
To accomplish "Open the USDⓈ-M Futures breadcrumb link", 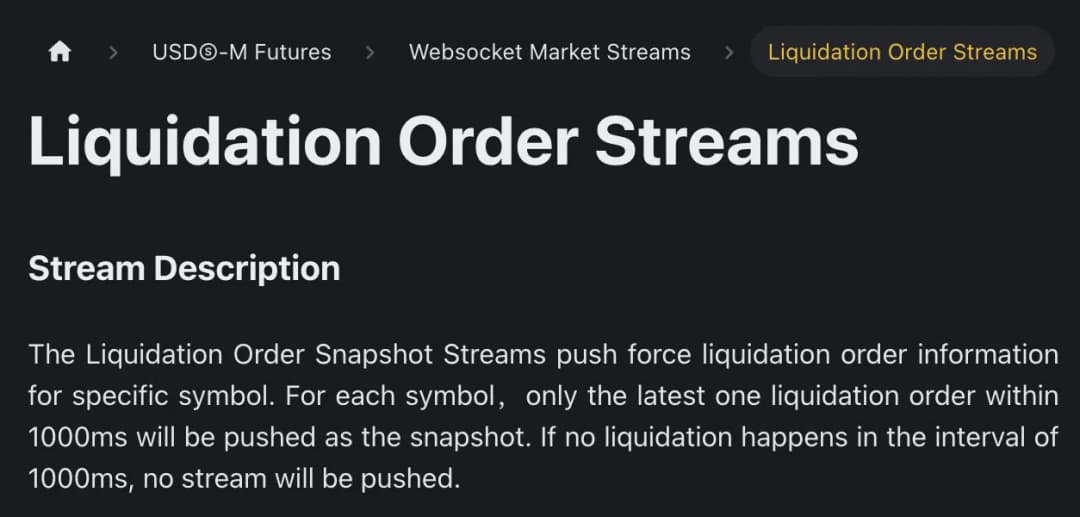I will [241, 52].
